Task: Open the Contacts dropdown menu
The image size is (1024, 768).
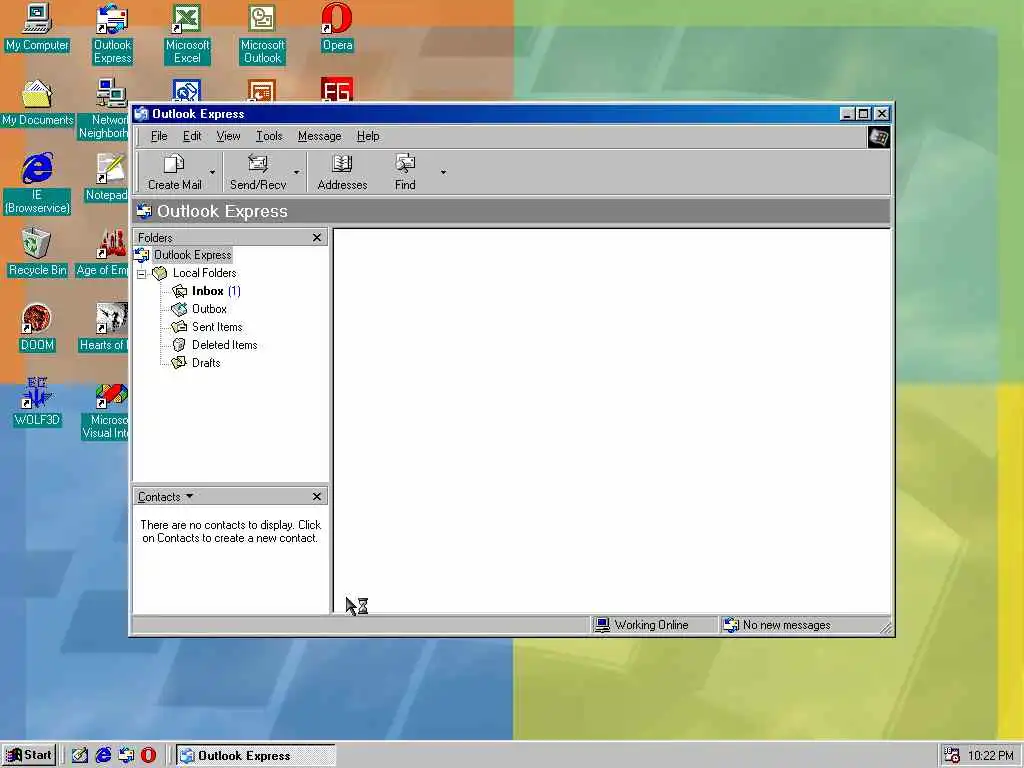Action: point(165,497)
